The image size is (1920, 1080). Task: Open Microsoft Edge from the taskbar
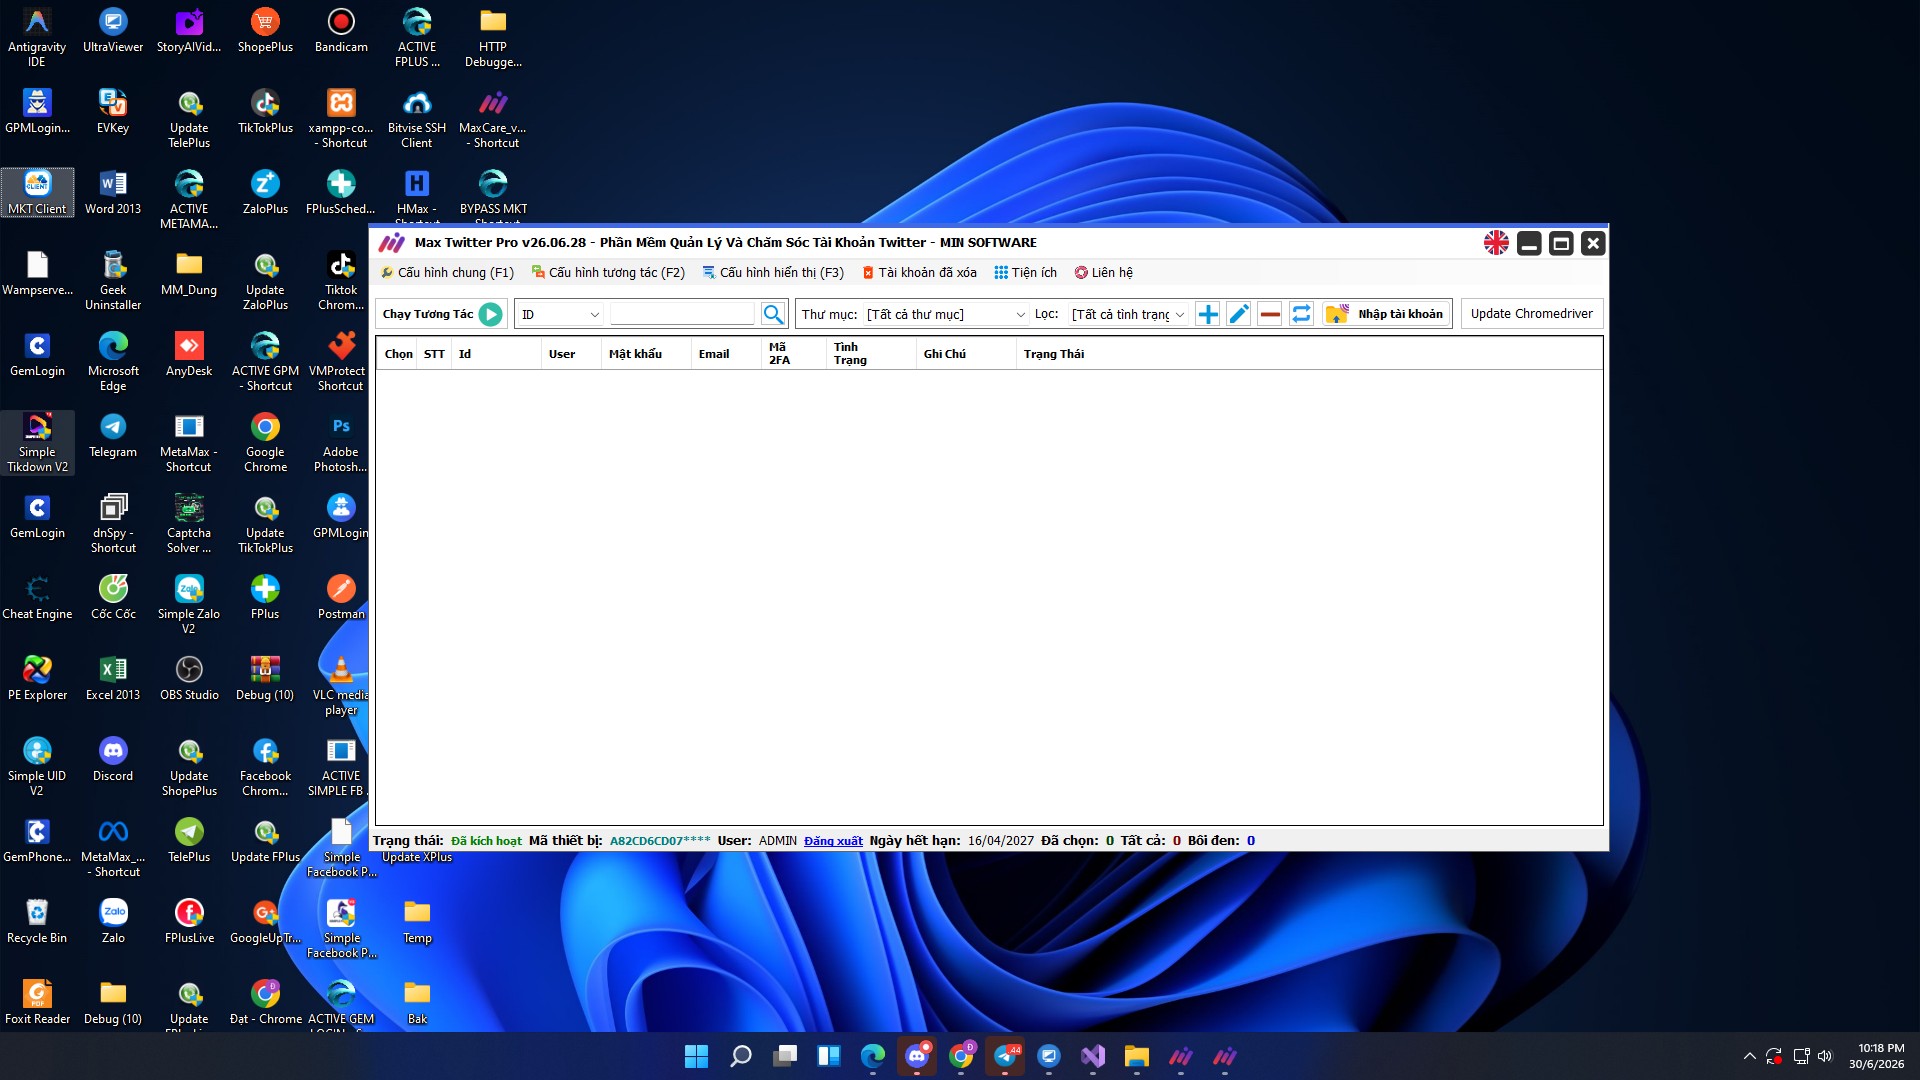[x=873, y=1056]
